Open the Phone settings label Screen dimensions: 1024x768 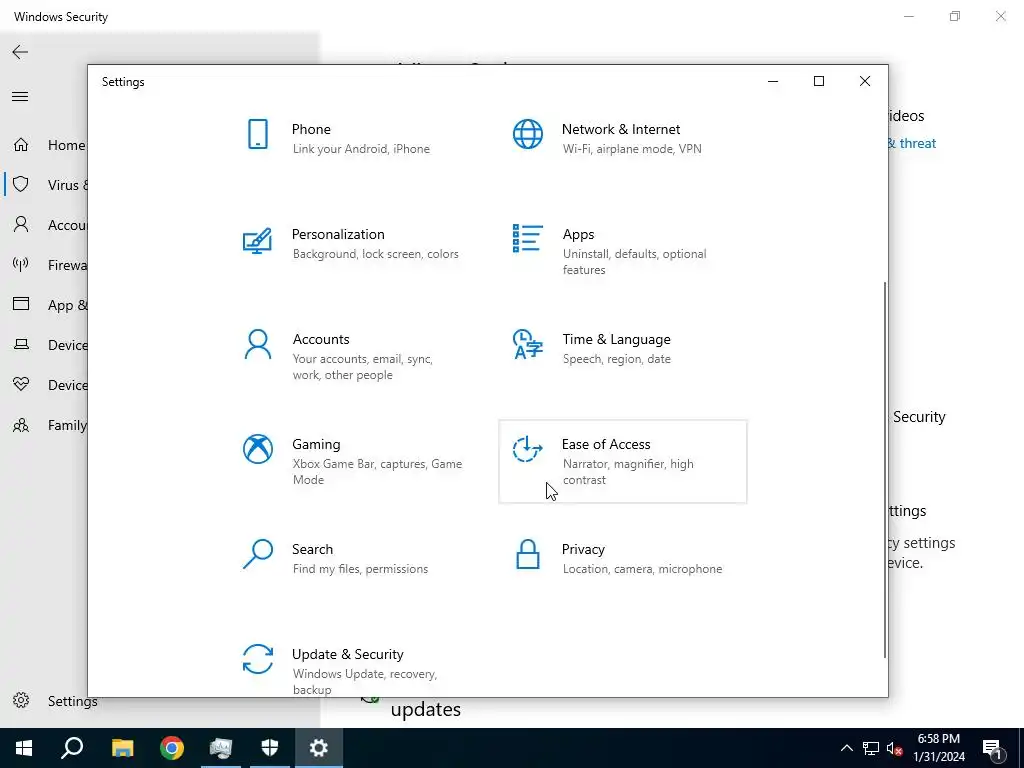(311, 129)
